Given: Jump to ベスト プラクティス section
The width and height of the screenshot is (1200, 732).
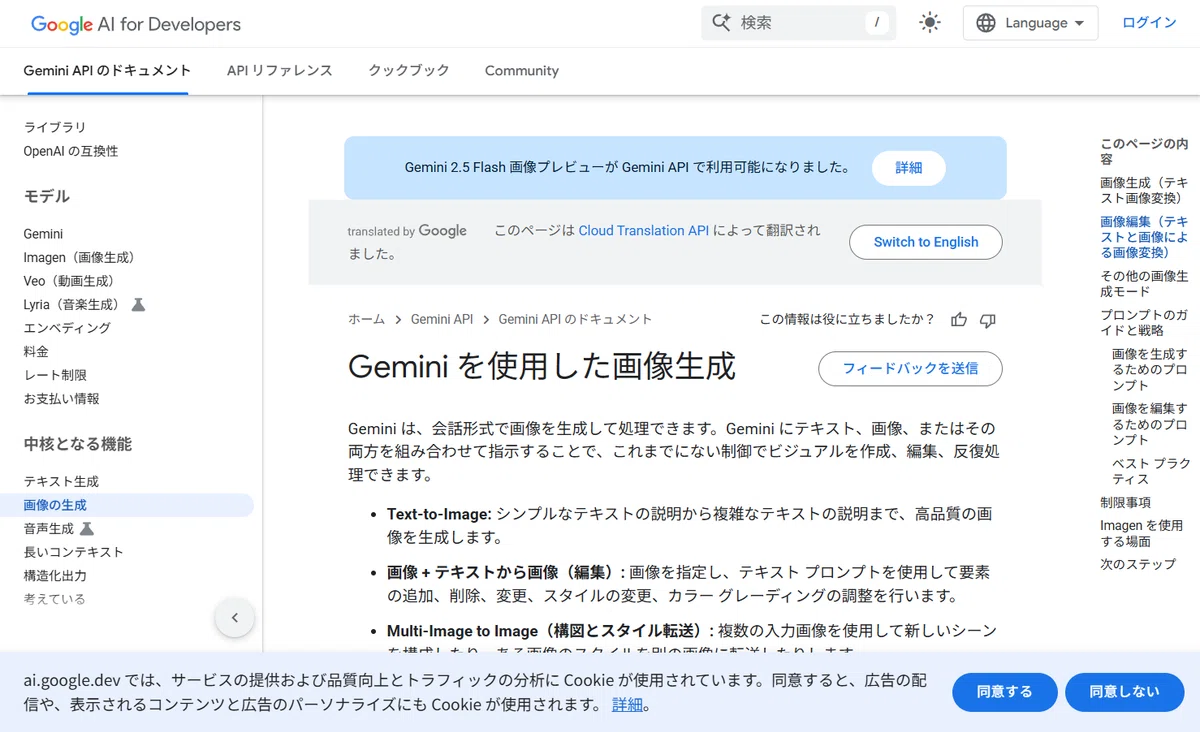Looking at the screenshot, I should point(1151,471).
